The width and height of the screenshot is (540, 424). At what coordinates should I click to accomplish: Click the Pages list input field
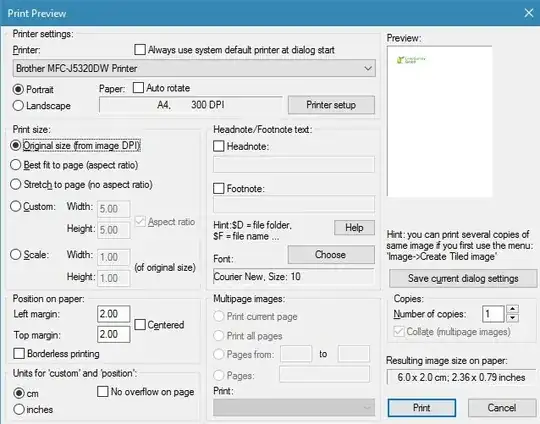(x=324, y=374)
